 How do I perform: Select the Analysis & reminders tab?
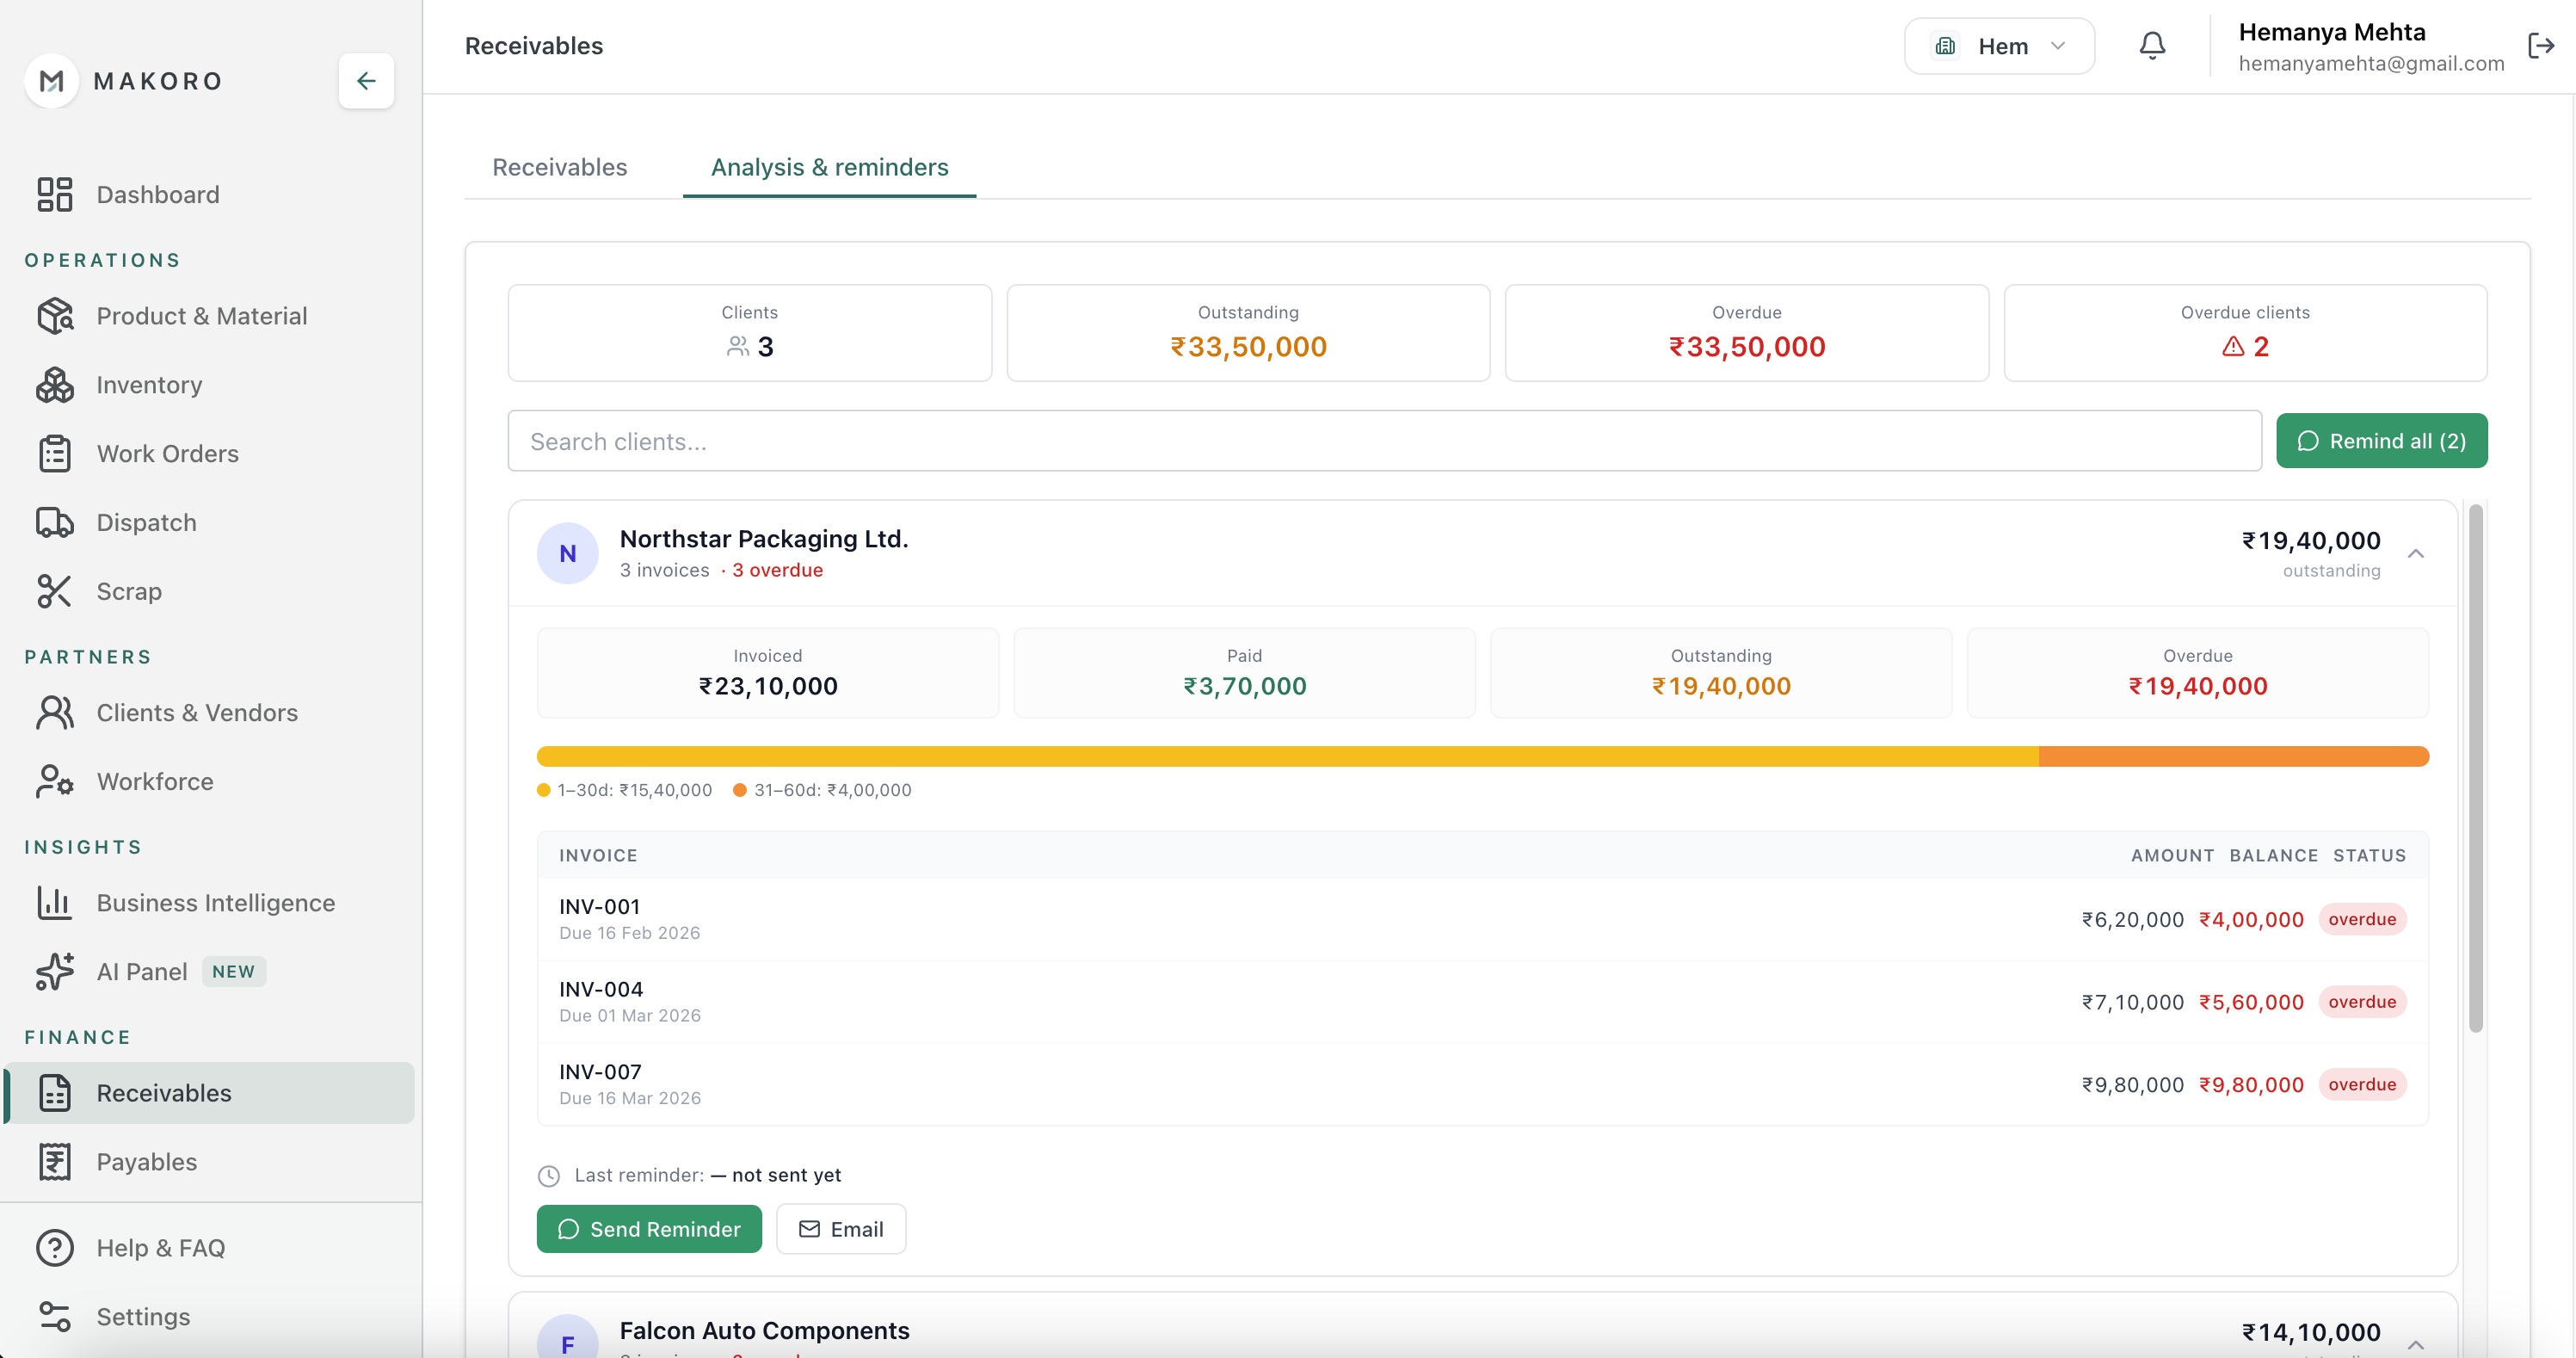coord(829,167)
